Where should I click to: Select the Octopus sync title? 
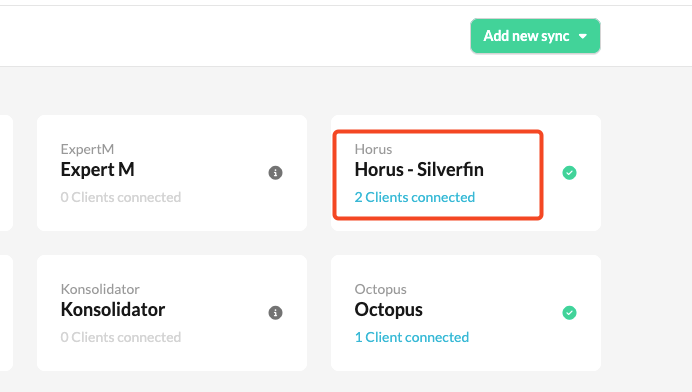pos(388,309)
